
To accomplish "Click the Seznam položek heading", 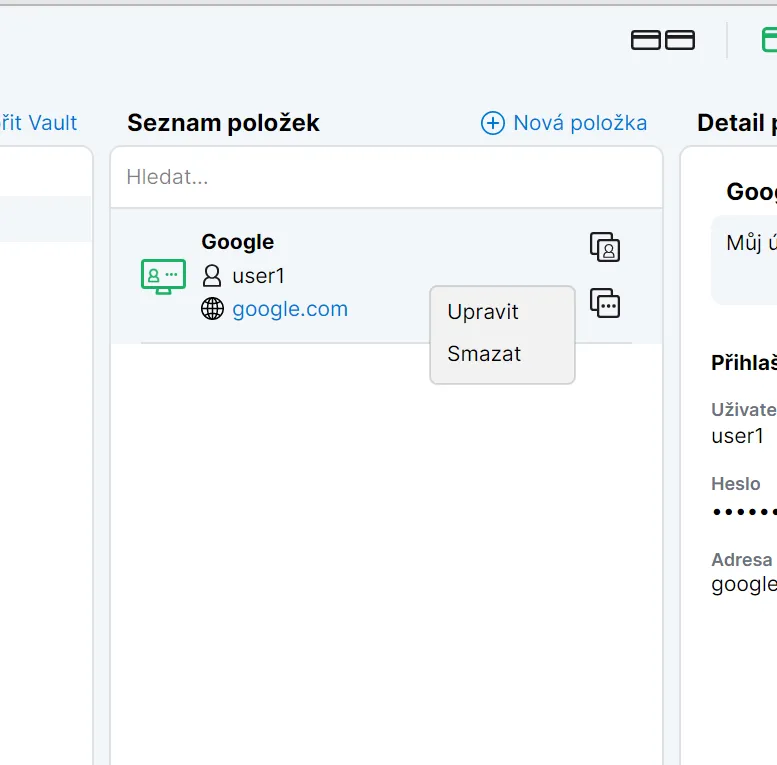I will tap(223, 123).
